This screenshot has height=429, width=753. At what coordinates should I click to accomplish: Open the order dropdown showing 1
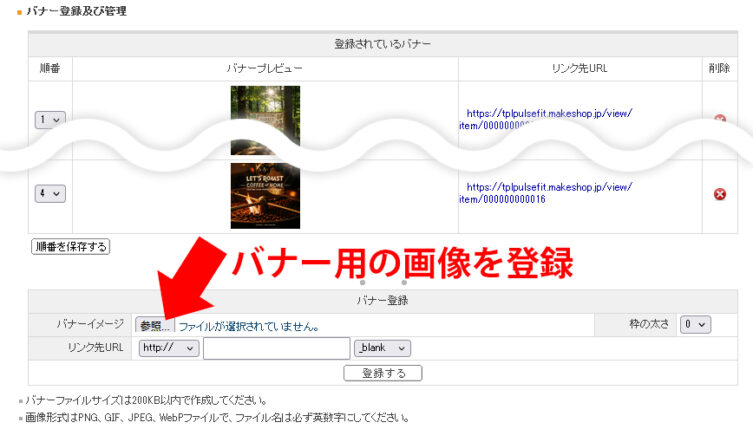(49, 120)
